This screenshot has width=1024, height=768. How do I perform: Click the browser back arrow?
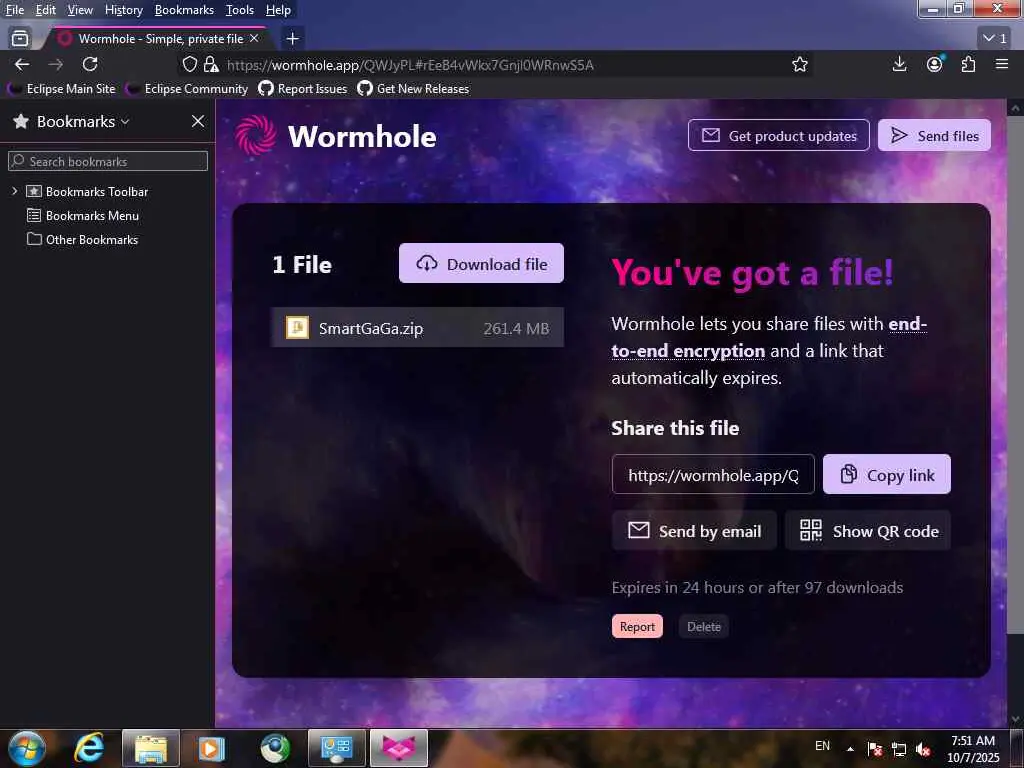click(22, 64)
